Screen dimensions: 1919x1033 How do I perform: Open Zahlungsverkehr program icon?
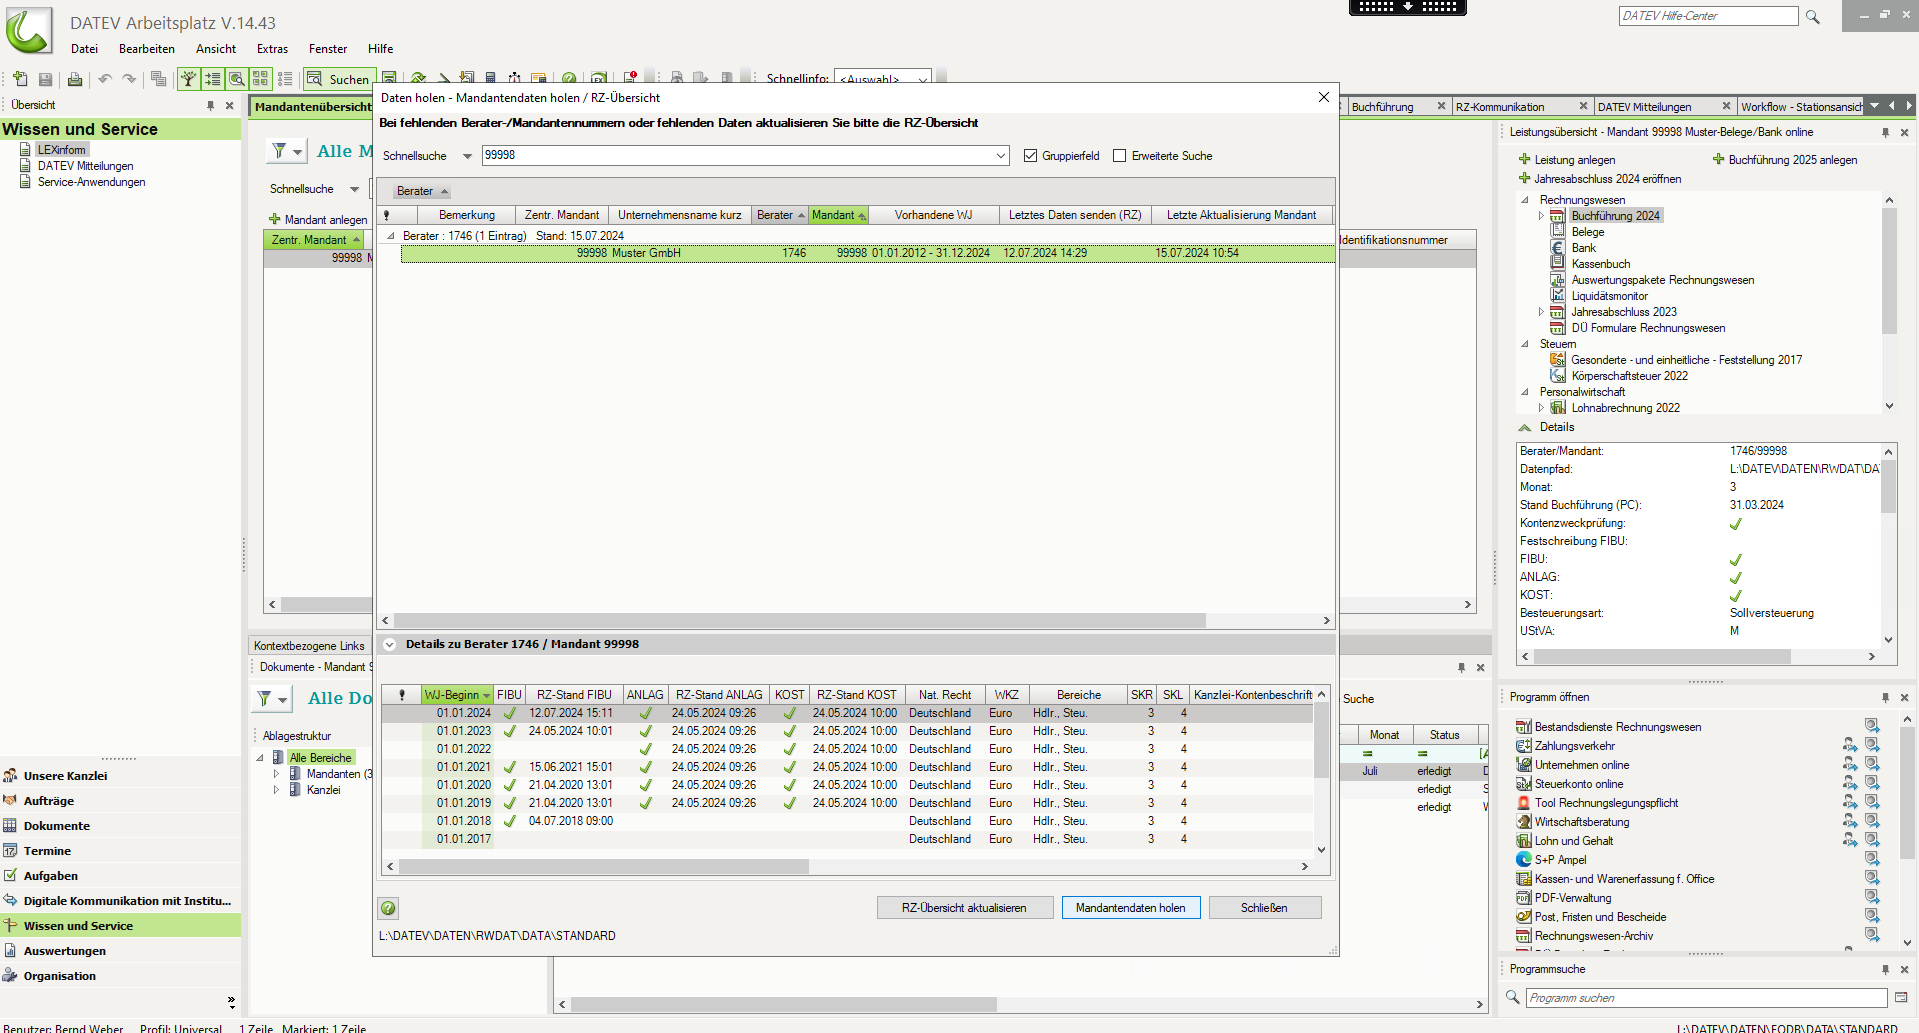pos(1523,746)
